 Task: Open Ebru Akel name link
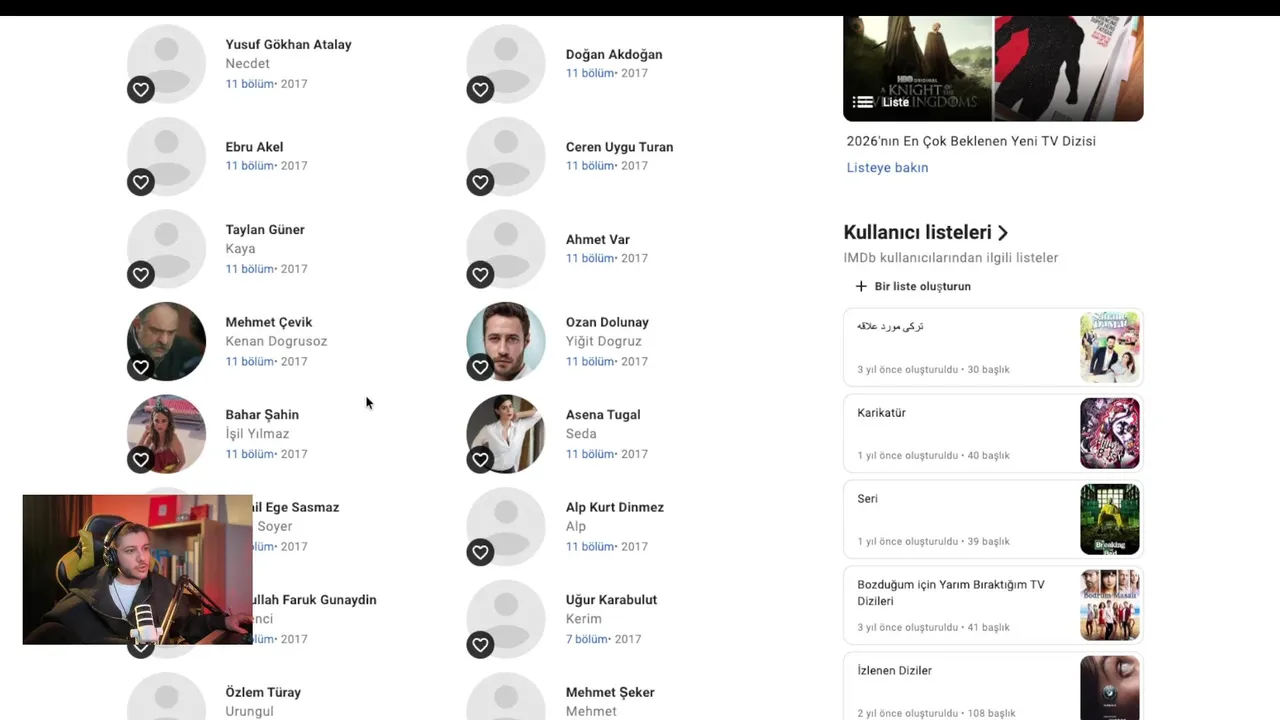coord(254,147)
